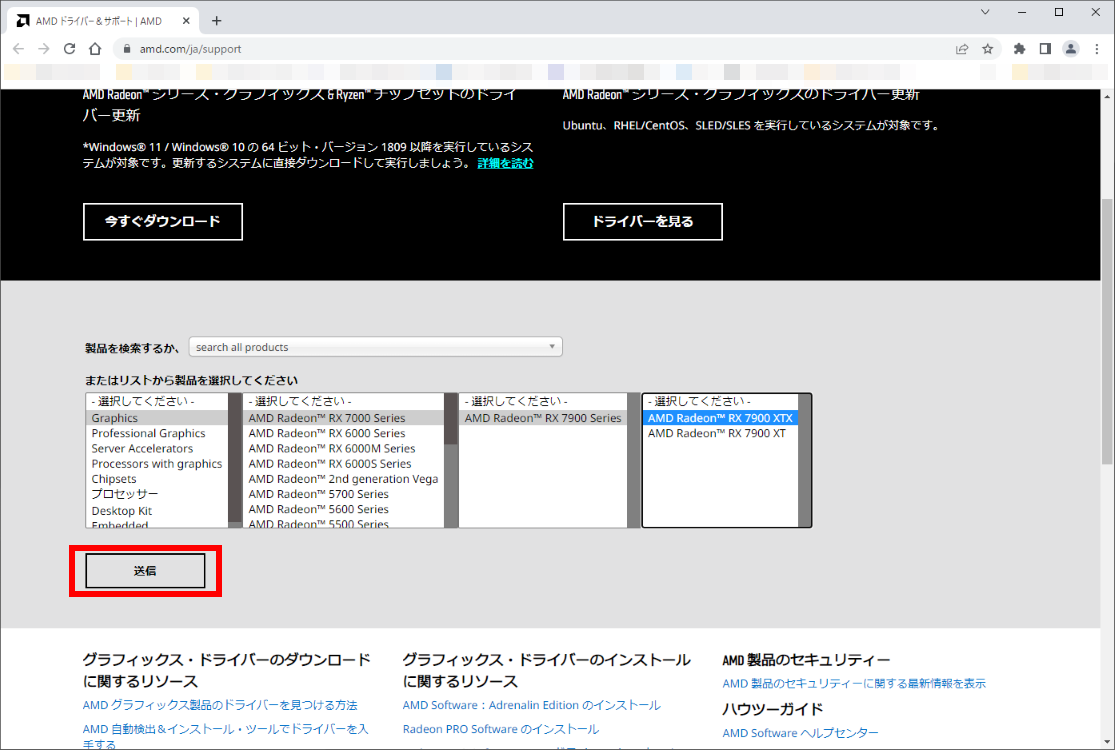
Task: Open the Chrome three-dot menu
Action: 1097,49
